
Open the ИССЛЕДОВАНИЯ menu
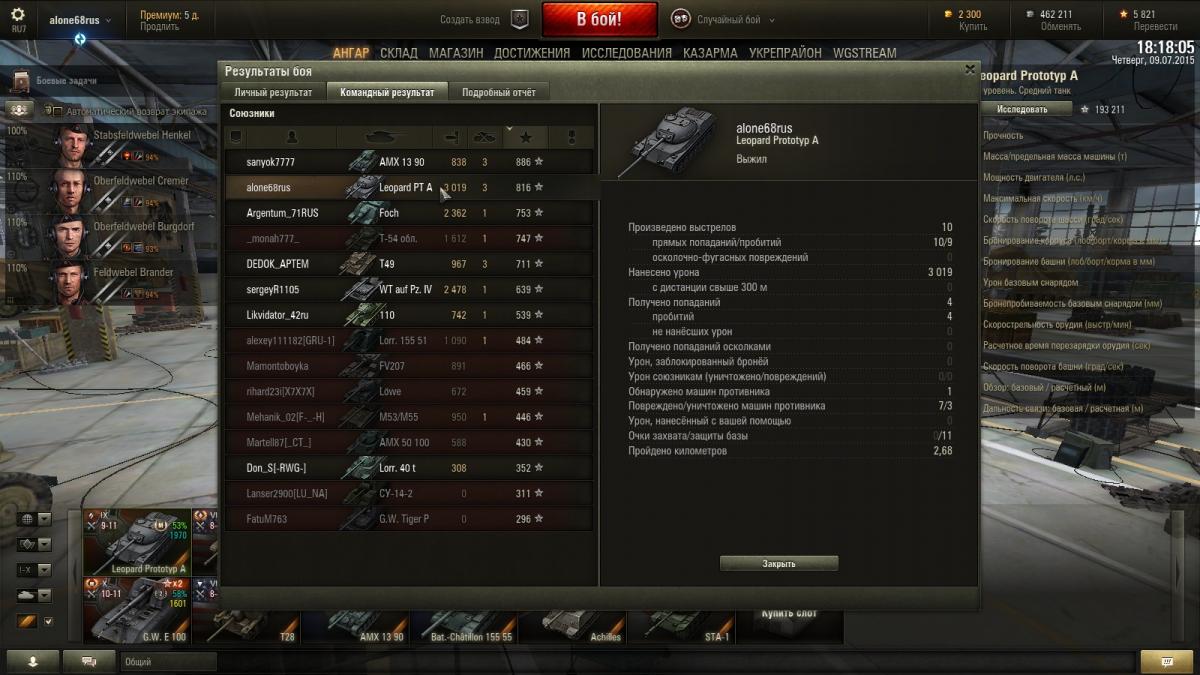[627, 53]
